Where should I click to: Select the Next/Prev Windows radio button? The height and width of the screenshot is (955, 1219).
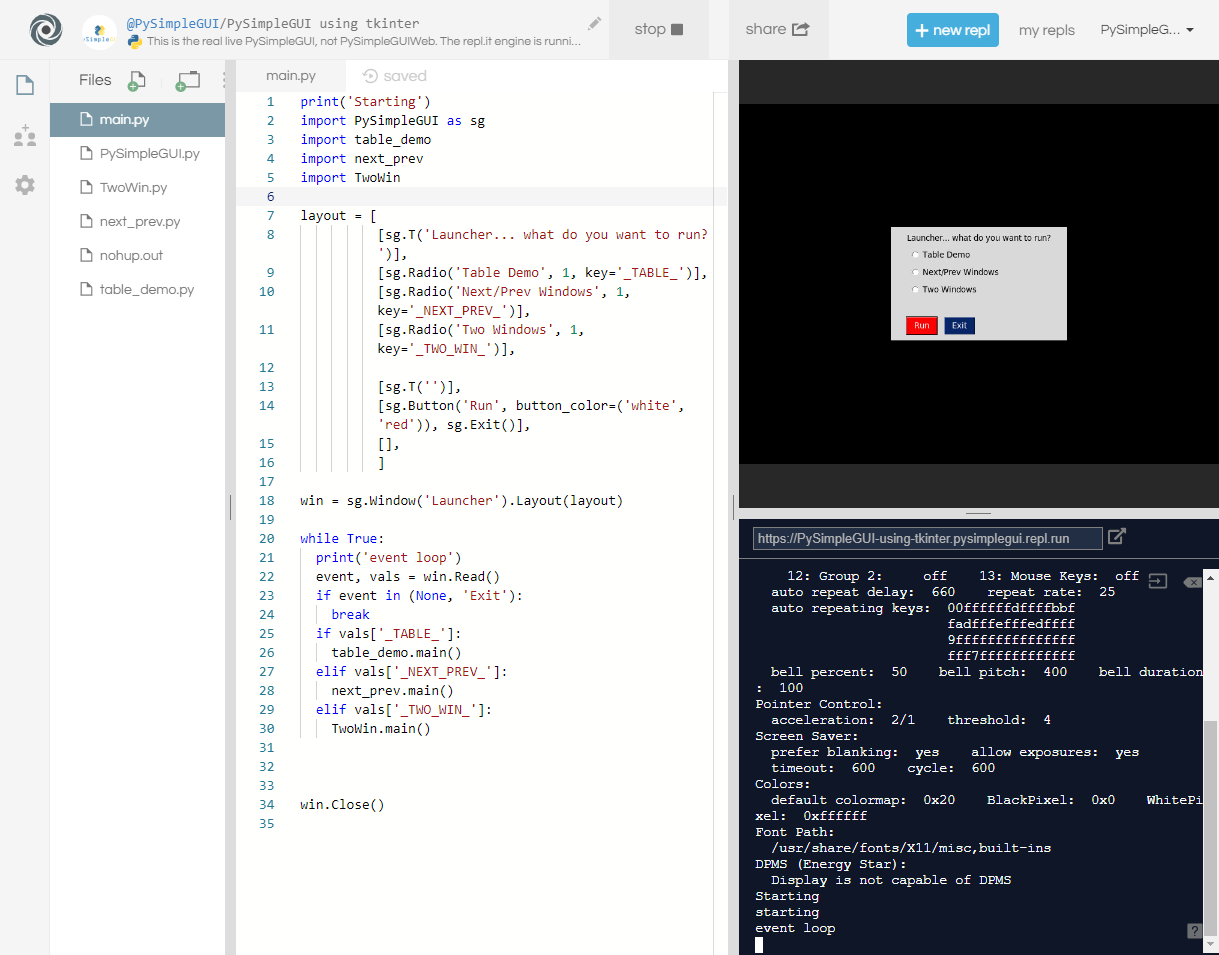tap(914, 272)
